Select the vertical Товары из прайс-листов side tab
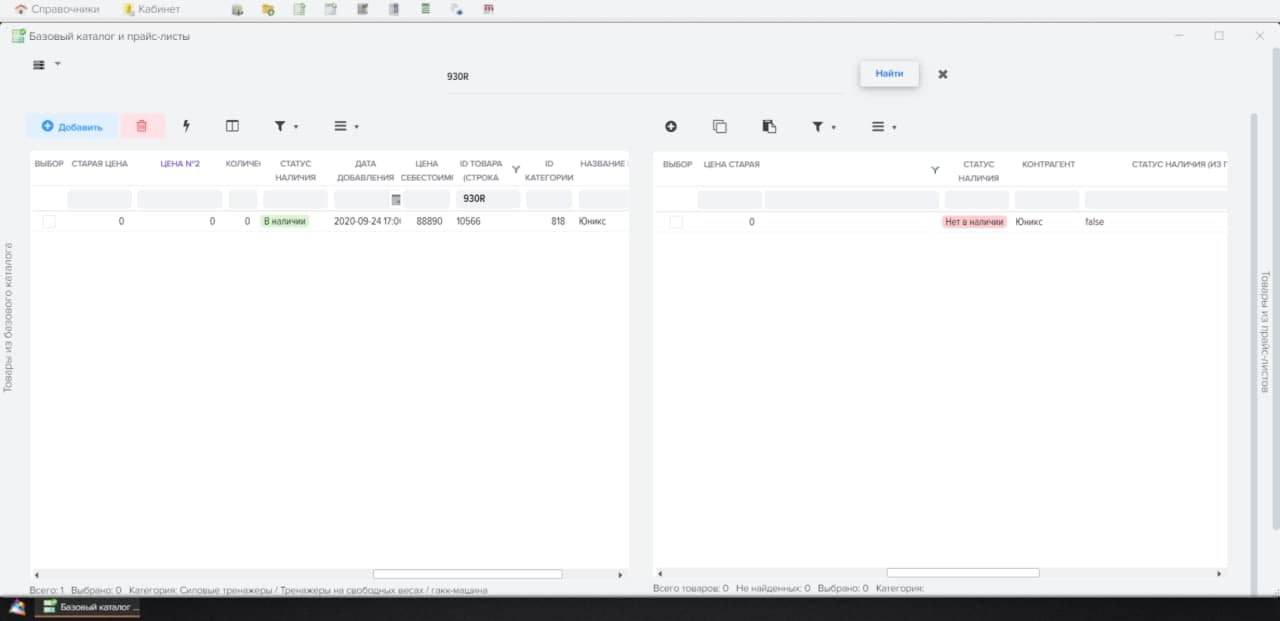Image resolution: width=1280 pixels, height=621 pixels. 1265,331
